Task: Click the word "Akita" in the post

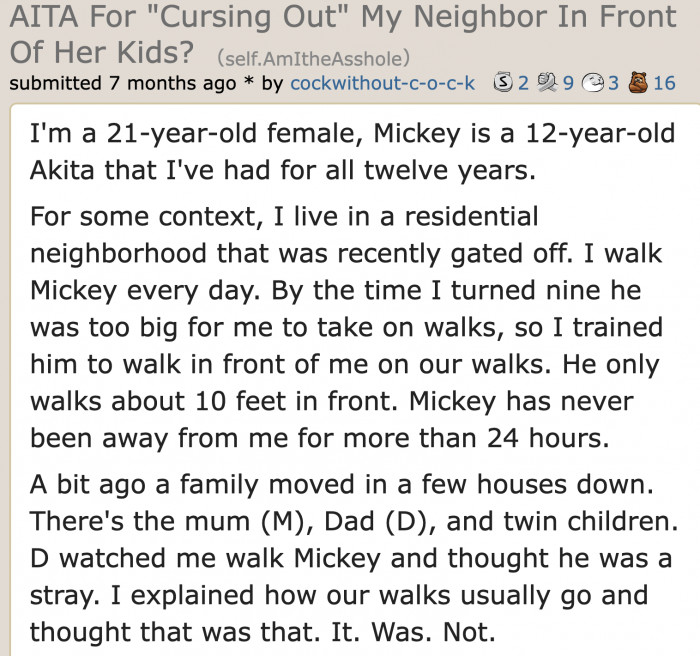Action: coord(62,170)
